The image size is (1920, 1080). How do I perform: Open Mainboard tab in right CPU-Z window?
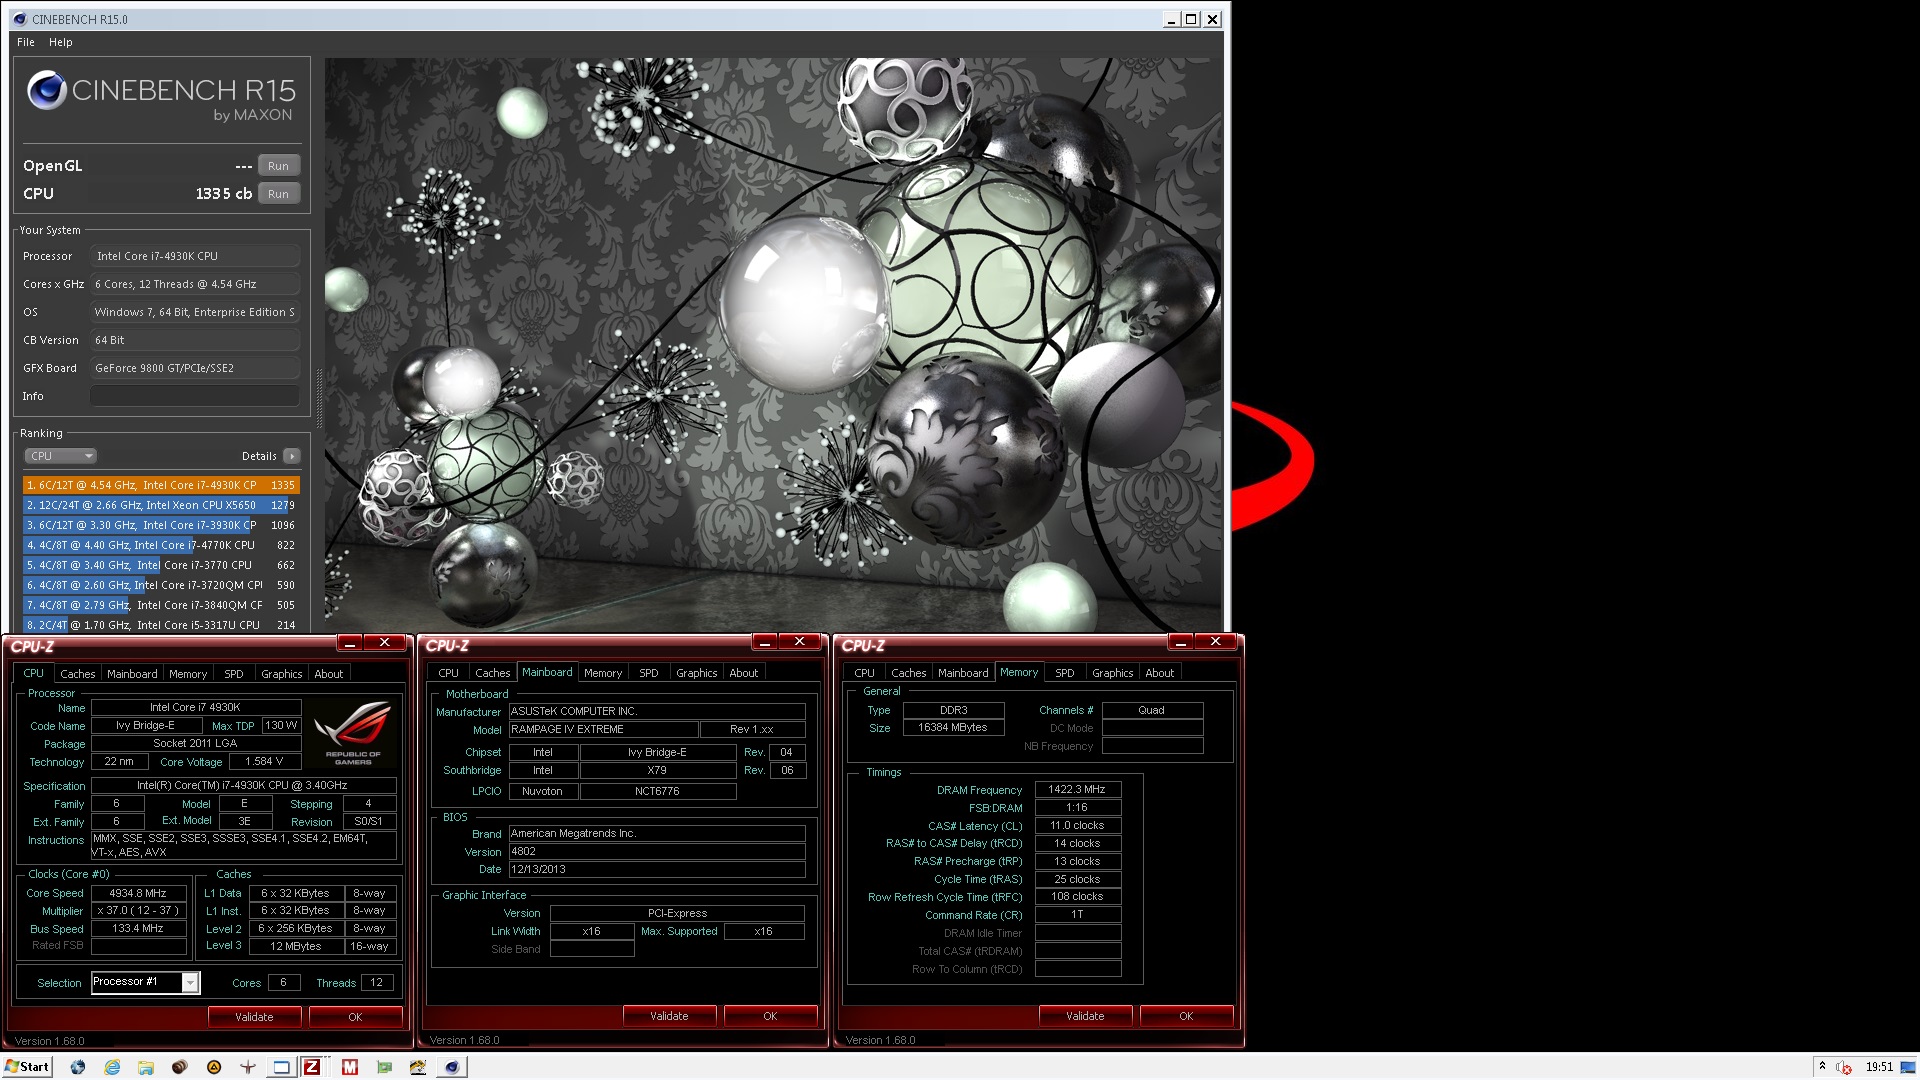point(963,673)
